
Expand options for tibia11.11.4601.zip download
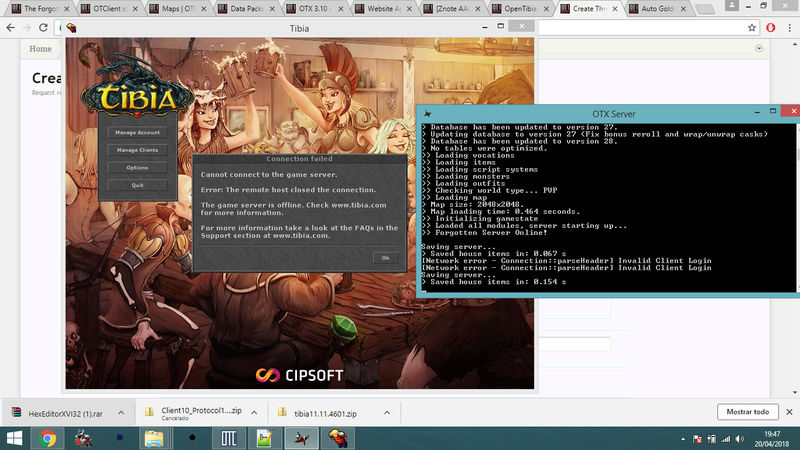[387, 413]
